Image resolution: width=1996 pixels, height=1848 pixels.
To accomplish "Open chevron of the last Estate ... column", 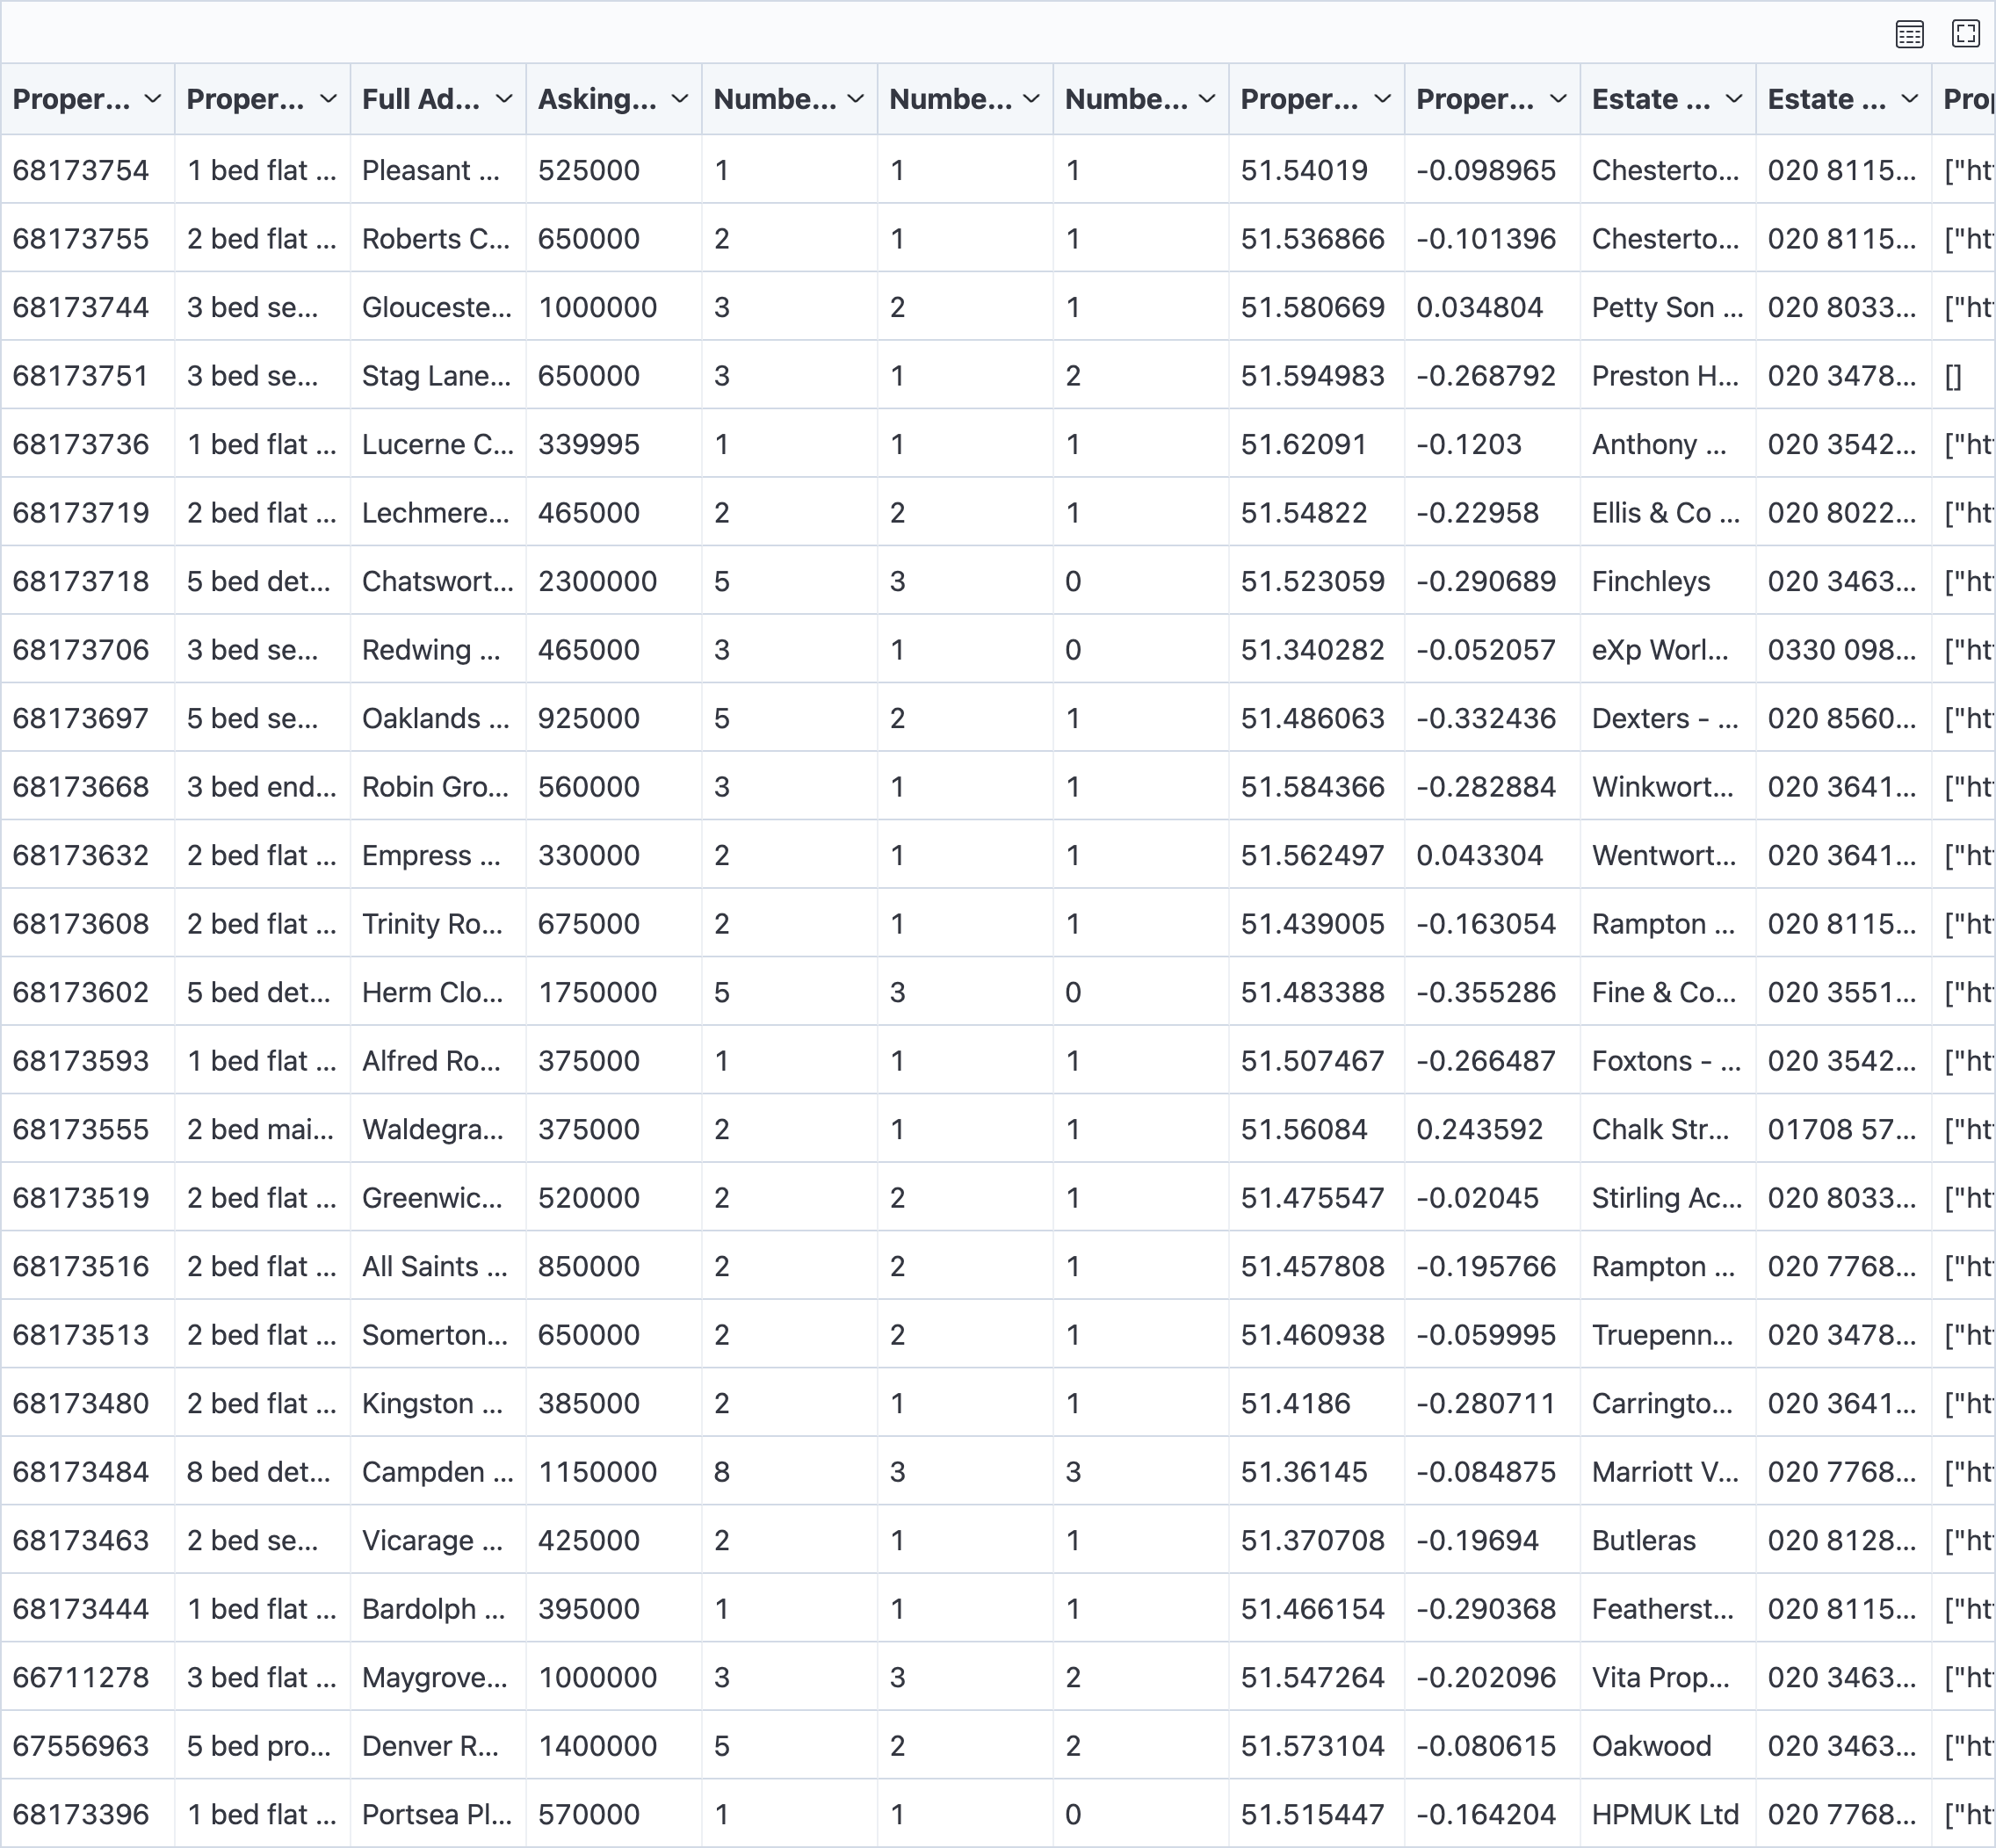I will pyautogui.click(x=1909, y=99).
